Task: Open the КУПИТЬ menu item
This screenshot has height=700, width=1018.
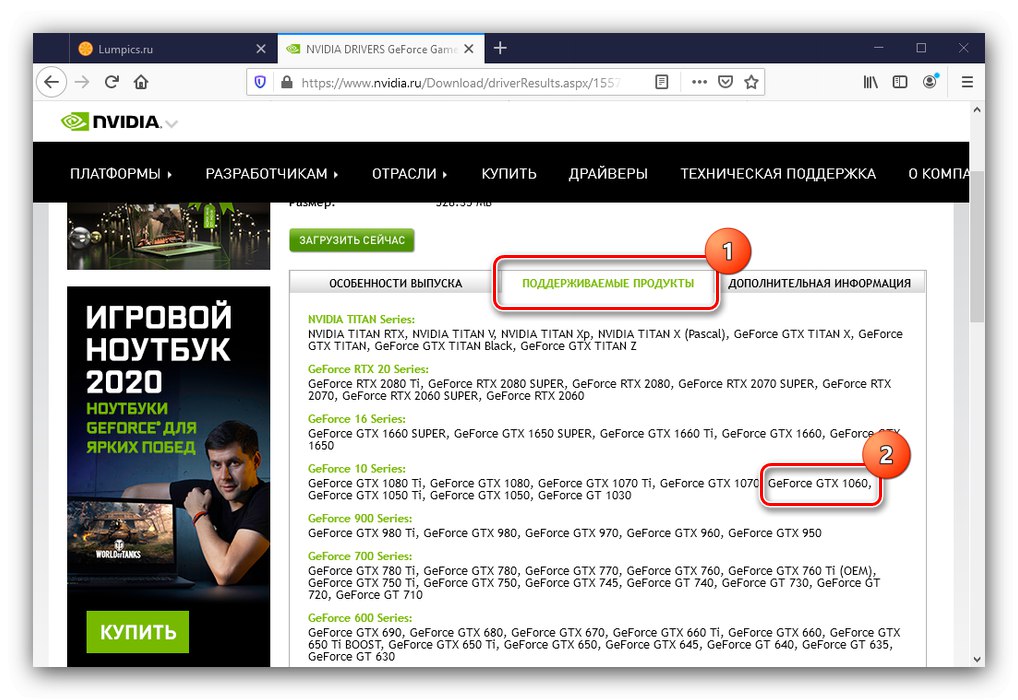Action: pos(509,174)
